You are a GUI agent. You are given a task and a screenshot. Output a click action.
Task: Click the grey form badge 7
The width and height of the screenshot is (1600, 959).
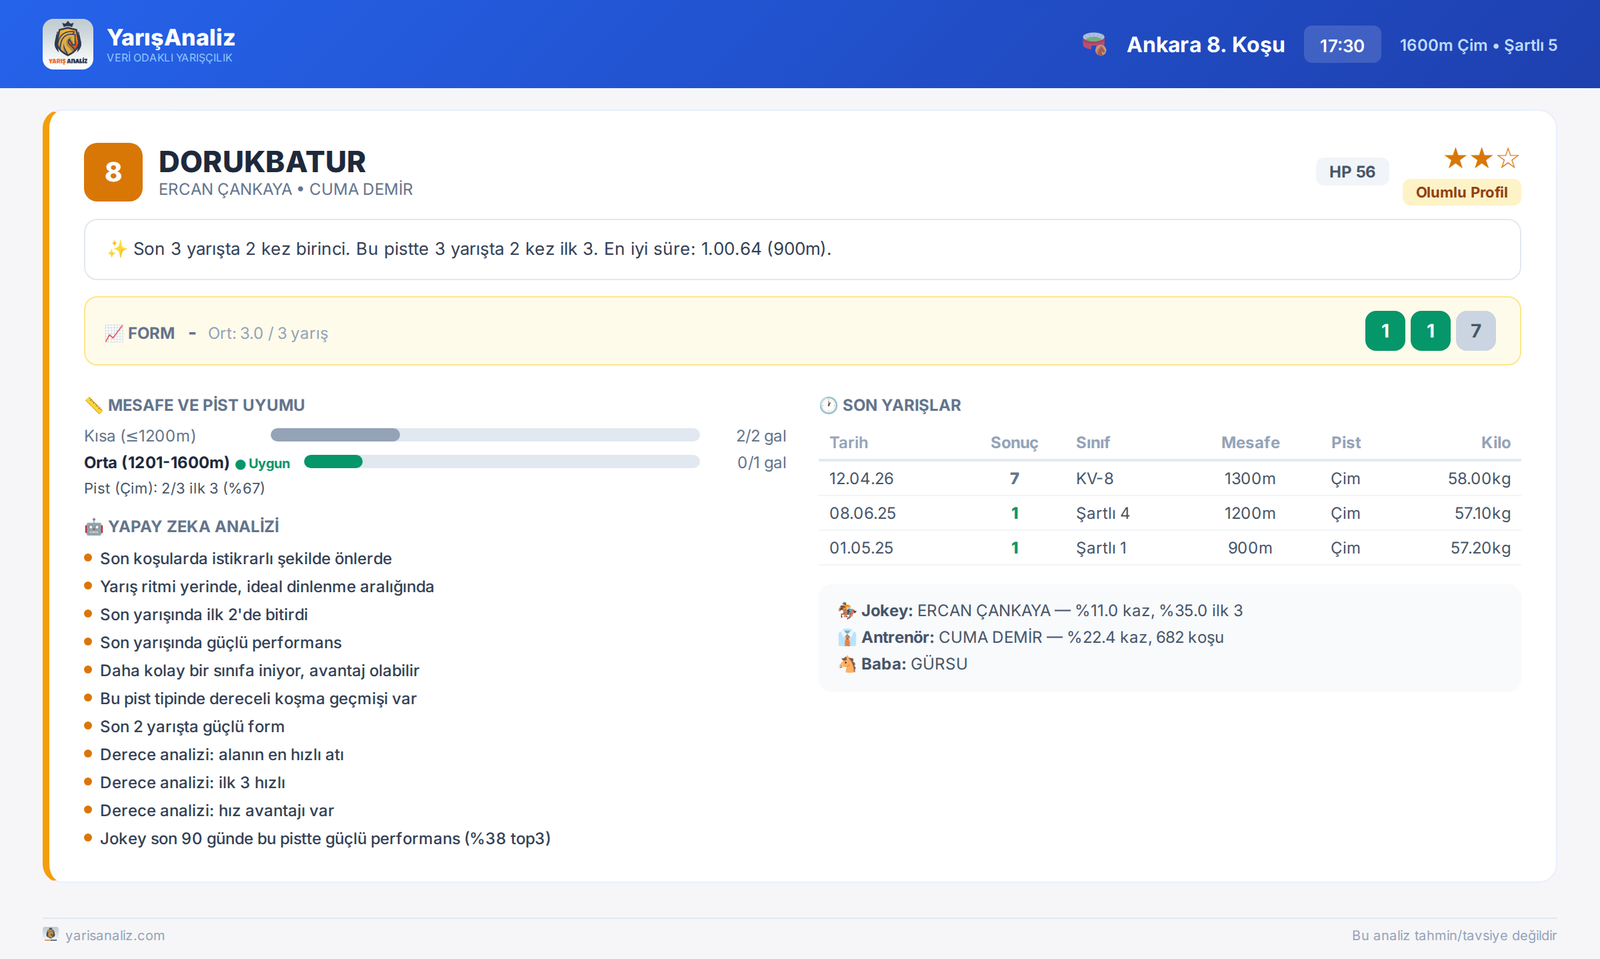coord(1476,331)
